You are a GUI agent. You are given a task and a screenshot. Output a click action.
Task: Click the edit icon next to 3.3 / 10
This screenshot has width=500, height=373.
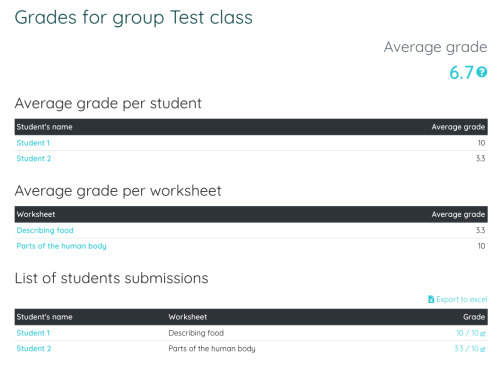click(483, 349)
